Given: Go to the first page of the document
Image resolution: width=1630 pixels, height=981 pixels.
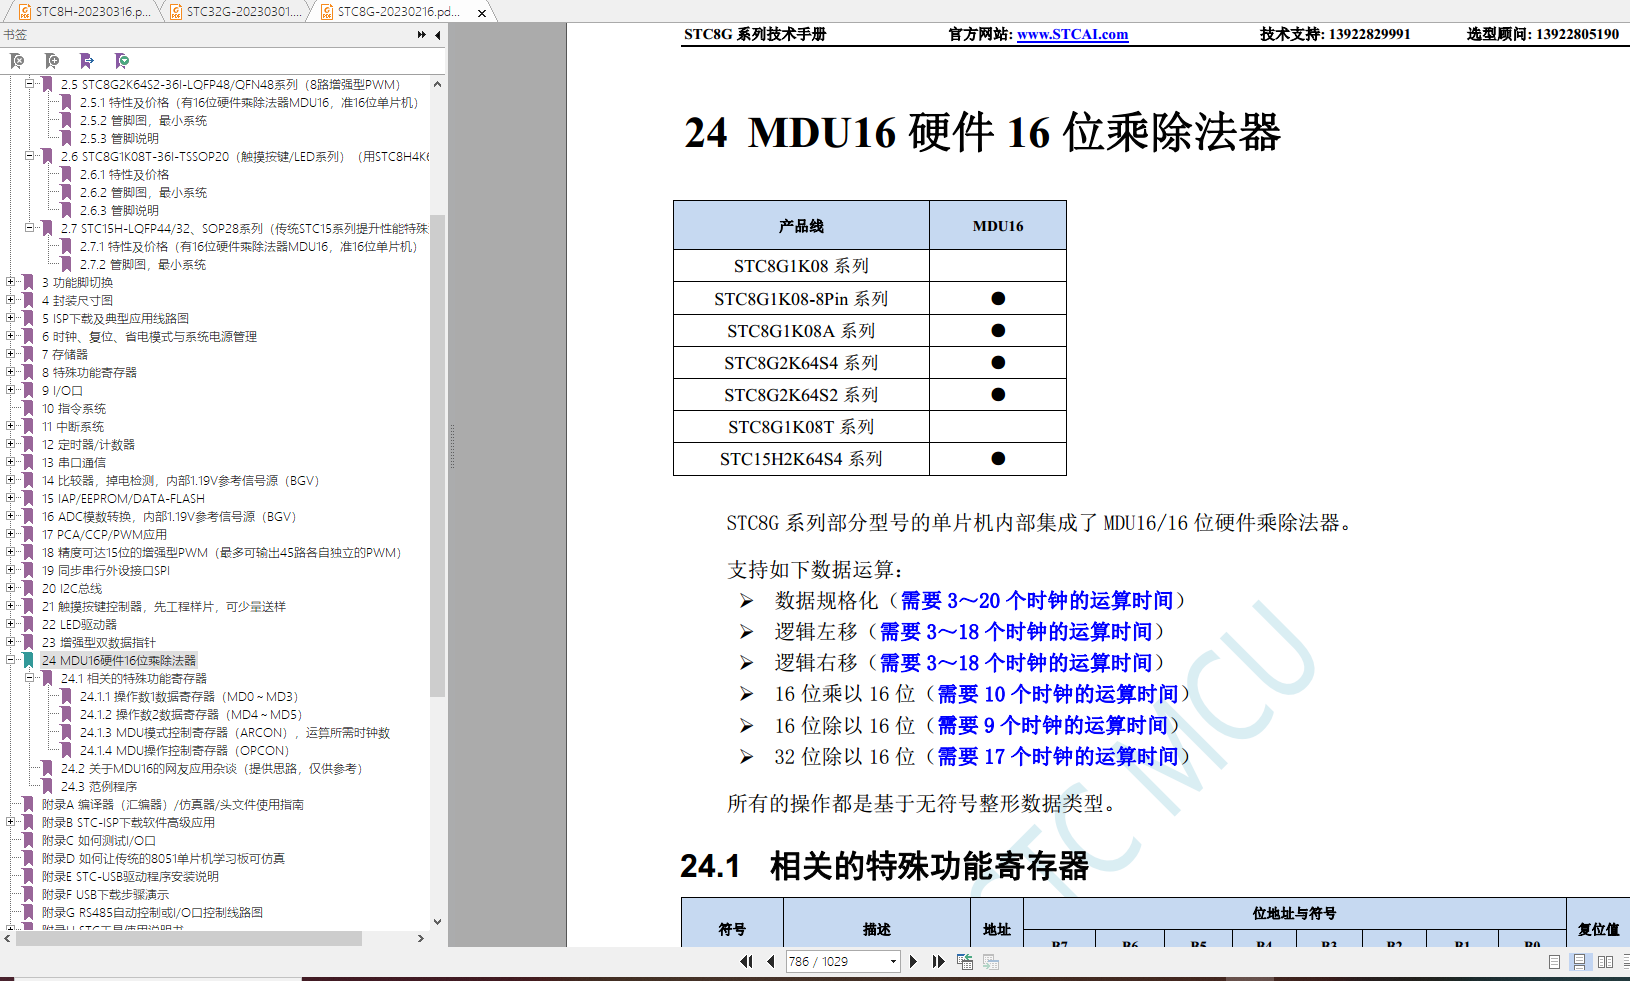Looking at the screenshot, I should (746, 961).
